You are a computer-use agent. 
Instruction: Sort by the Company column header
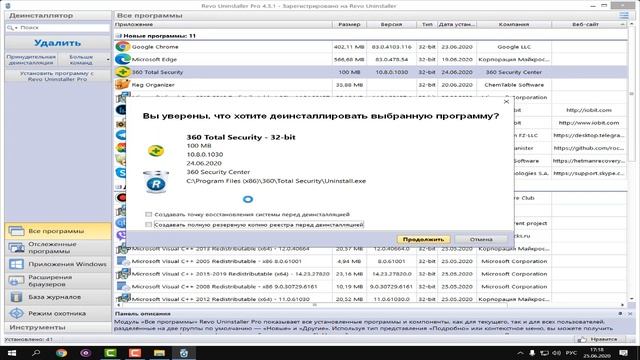[x=514, y=24]
